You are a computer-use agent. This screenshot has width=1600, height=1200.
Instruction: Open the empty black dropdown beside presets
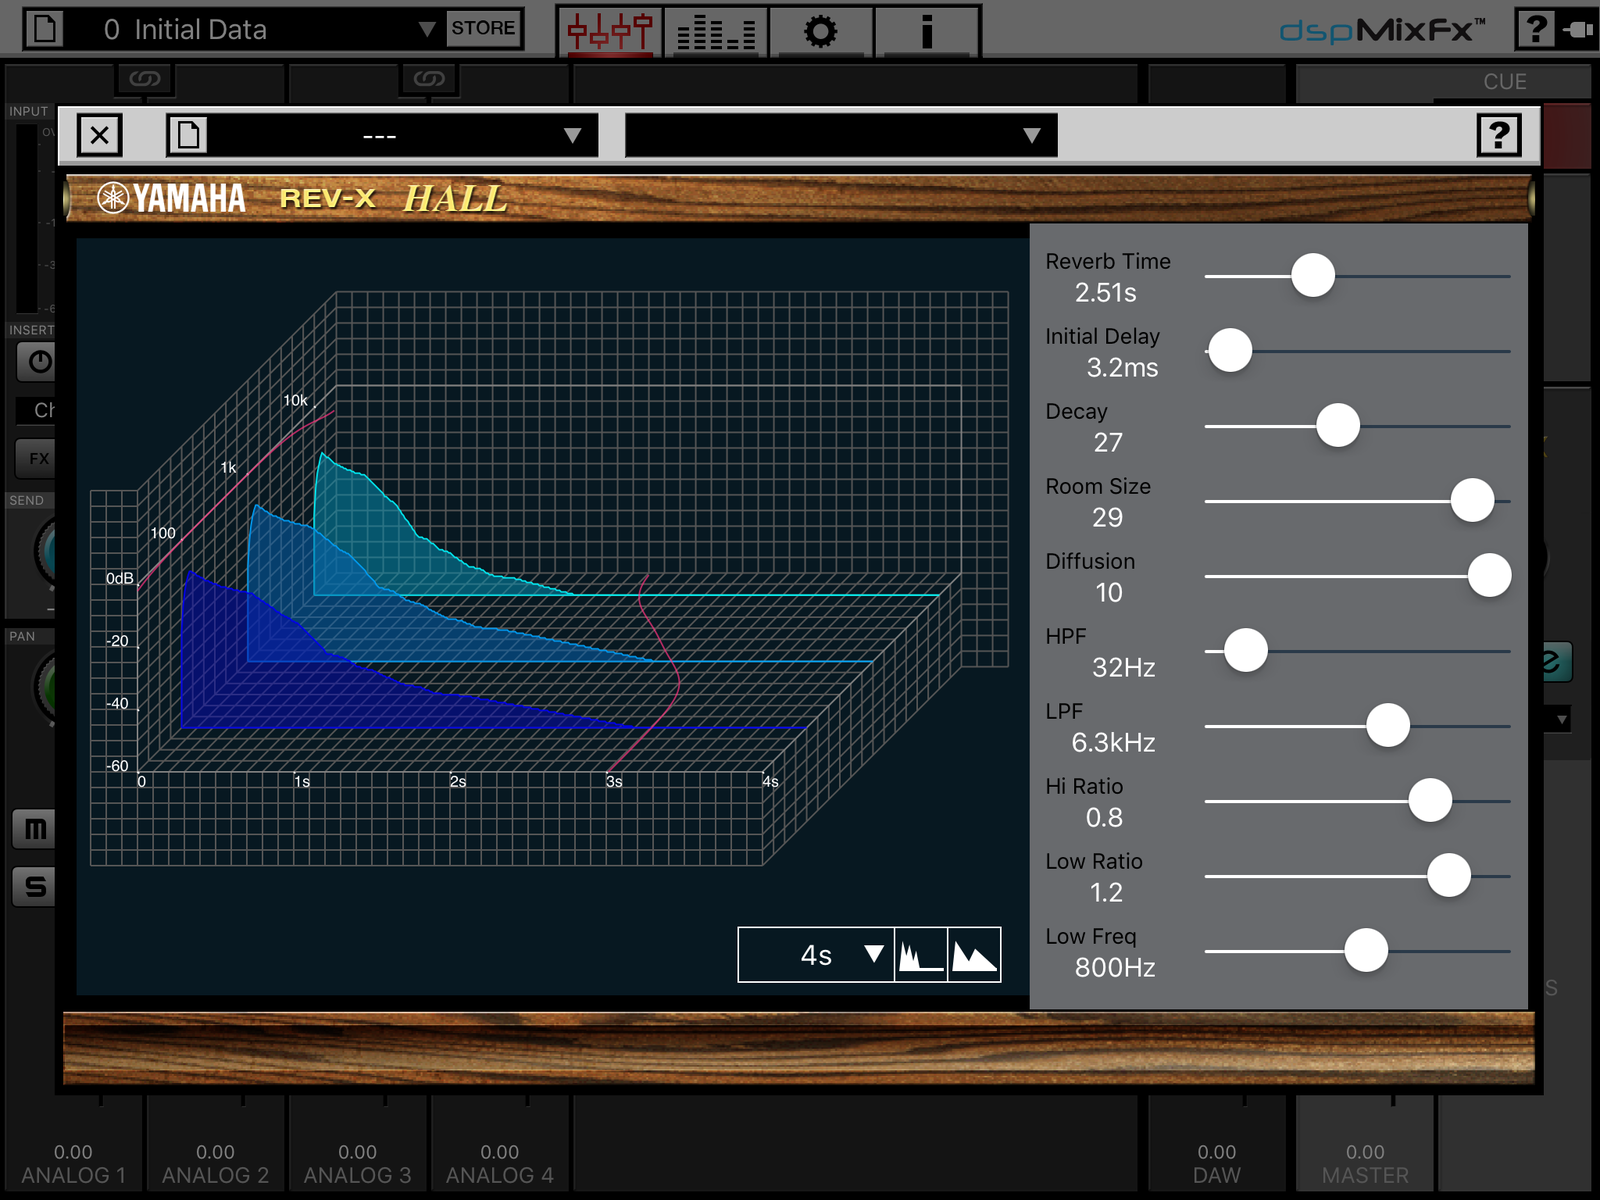click(x=841, y=135)
